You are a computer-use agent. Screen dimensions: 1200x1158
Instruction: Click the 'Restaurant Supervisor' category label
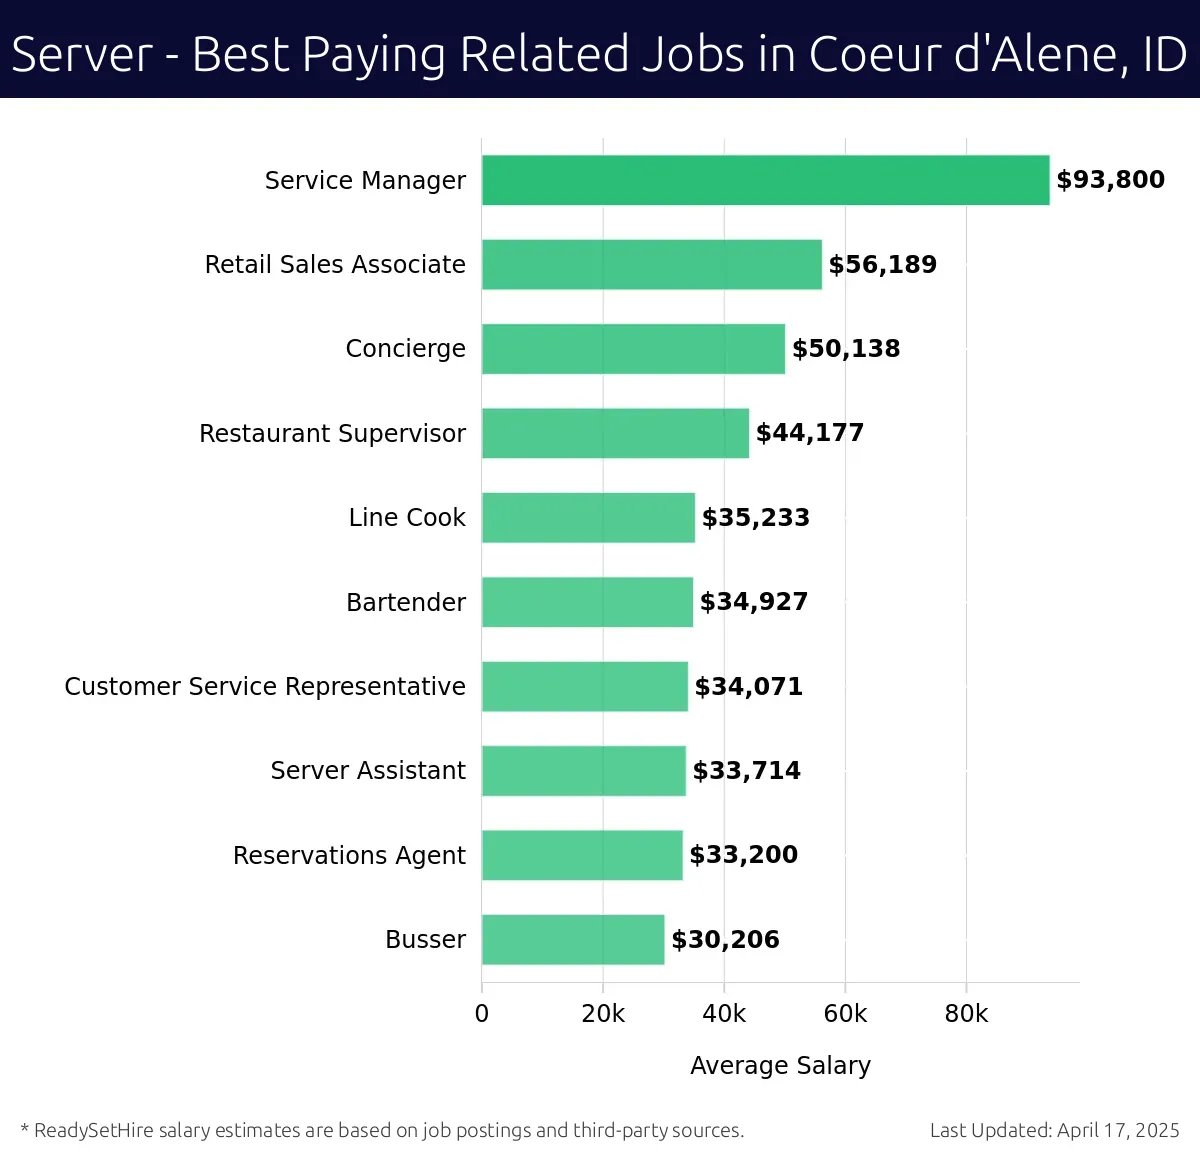(332, 434)
